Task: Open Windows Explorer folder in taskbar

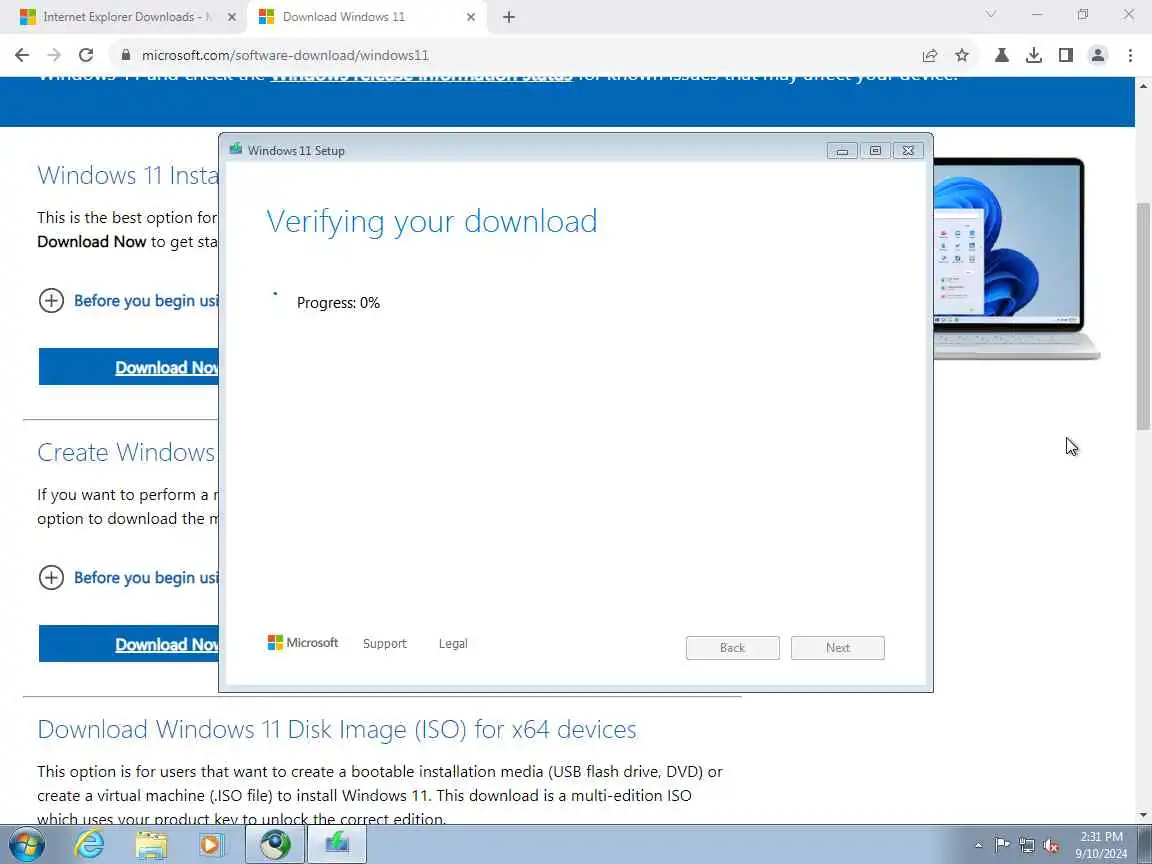Action: tap(151, 845)
